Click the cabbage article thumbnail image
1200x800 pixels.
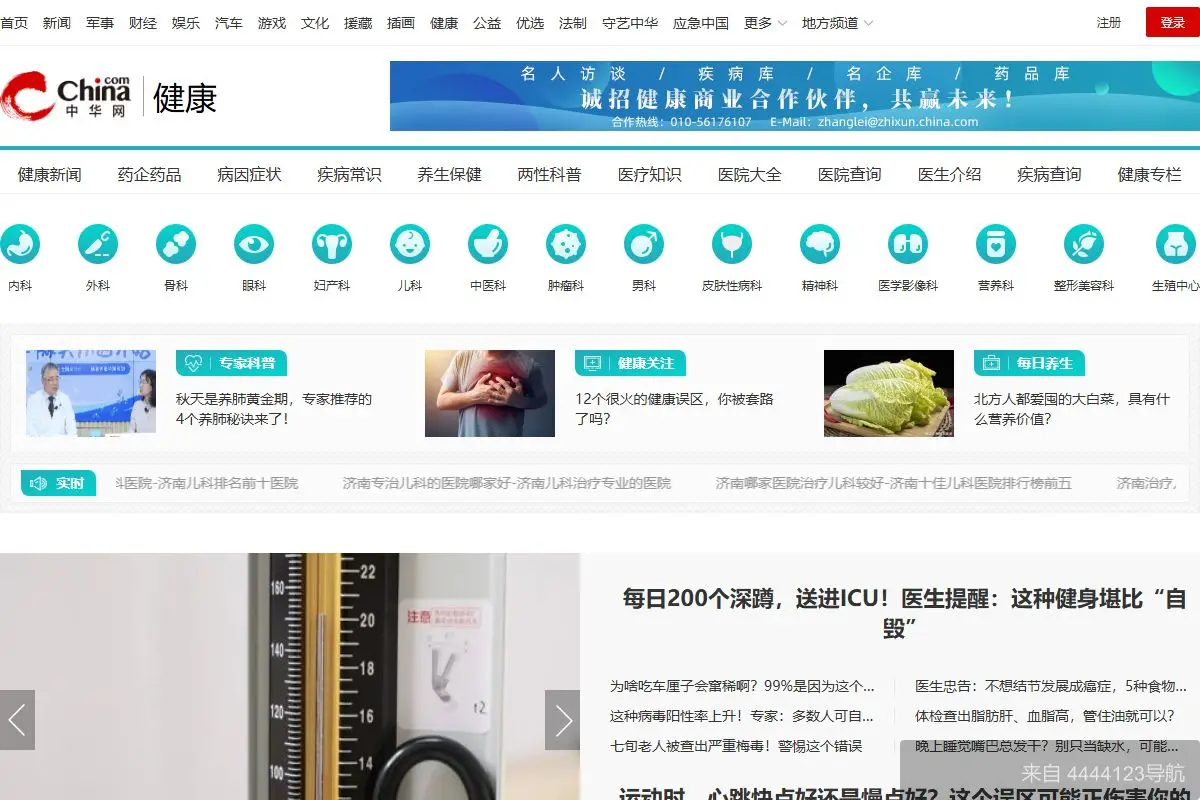[888, 392]
